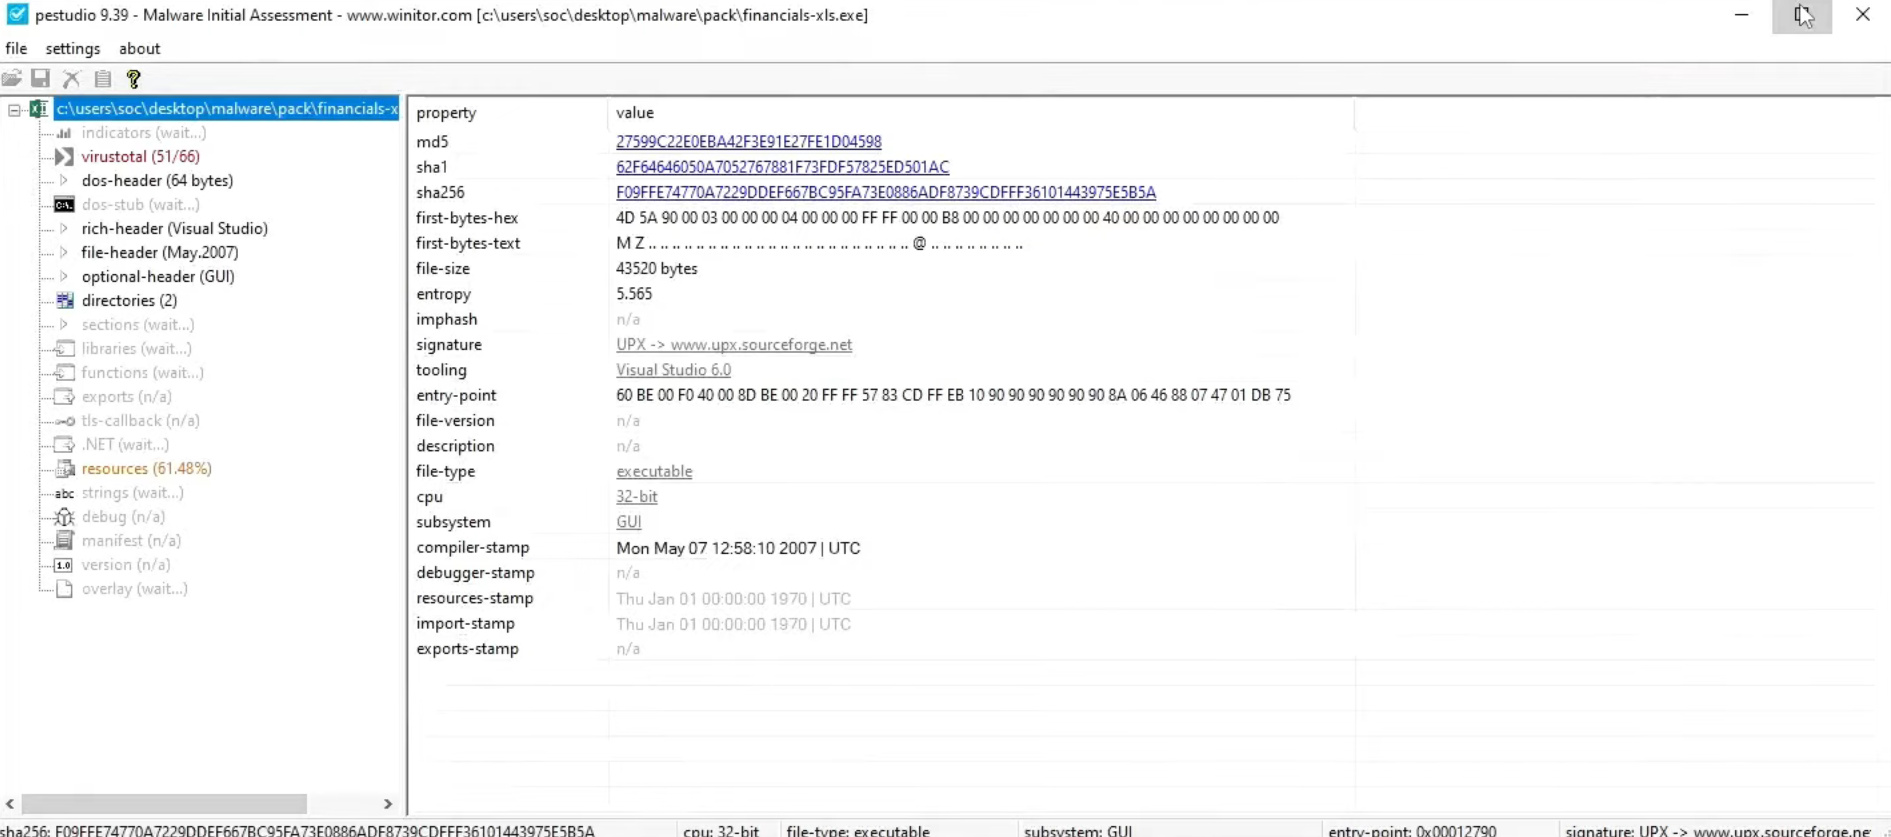The width and height of the screenshot is (1891, 837).
Task: Click the entropy value 5.565
Action: [x=634, y=294]
